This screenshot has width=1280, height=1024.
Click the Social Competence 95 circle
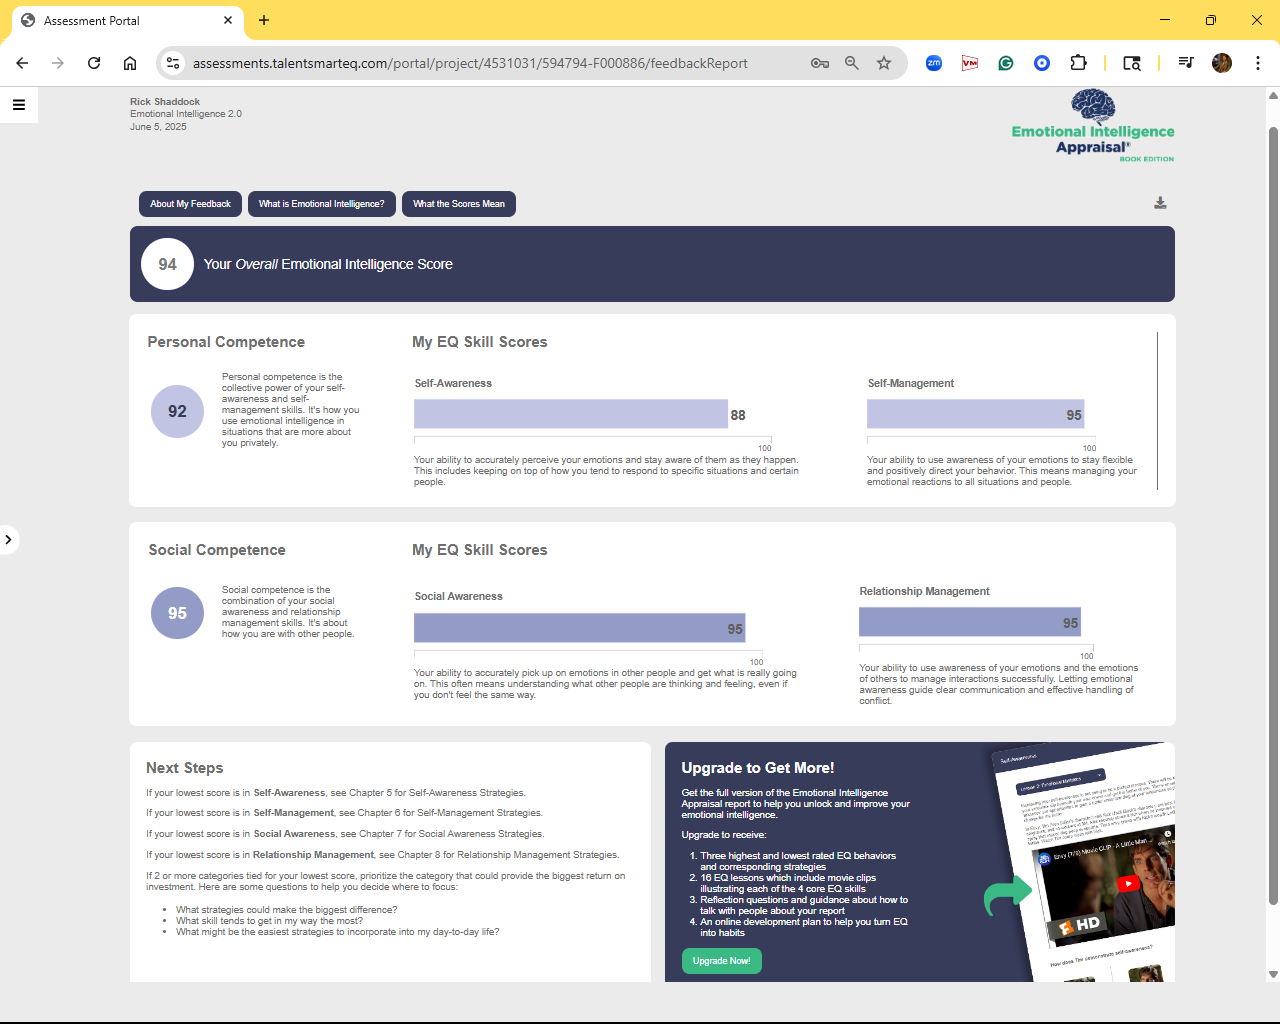tap(177, 613)
